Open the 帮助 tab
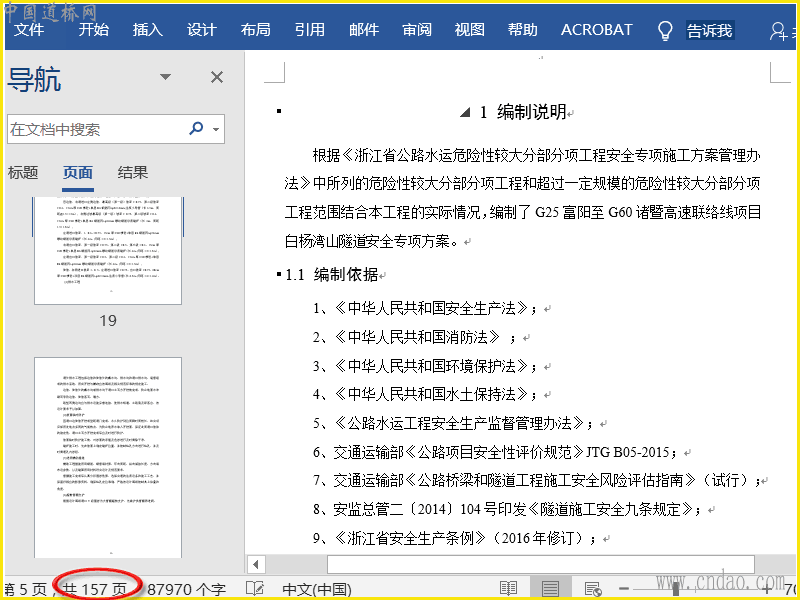 click(x=522, y=30)
